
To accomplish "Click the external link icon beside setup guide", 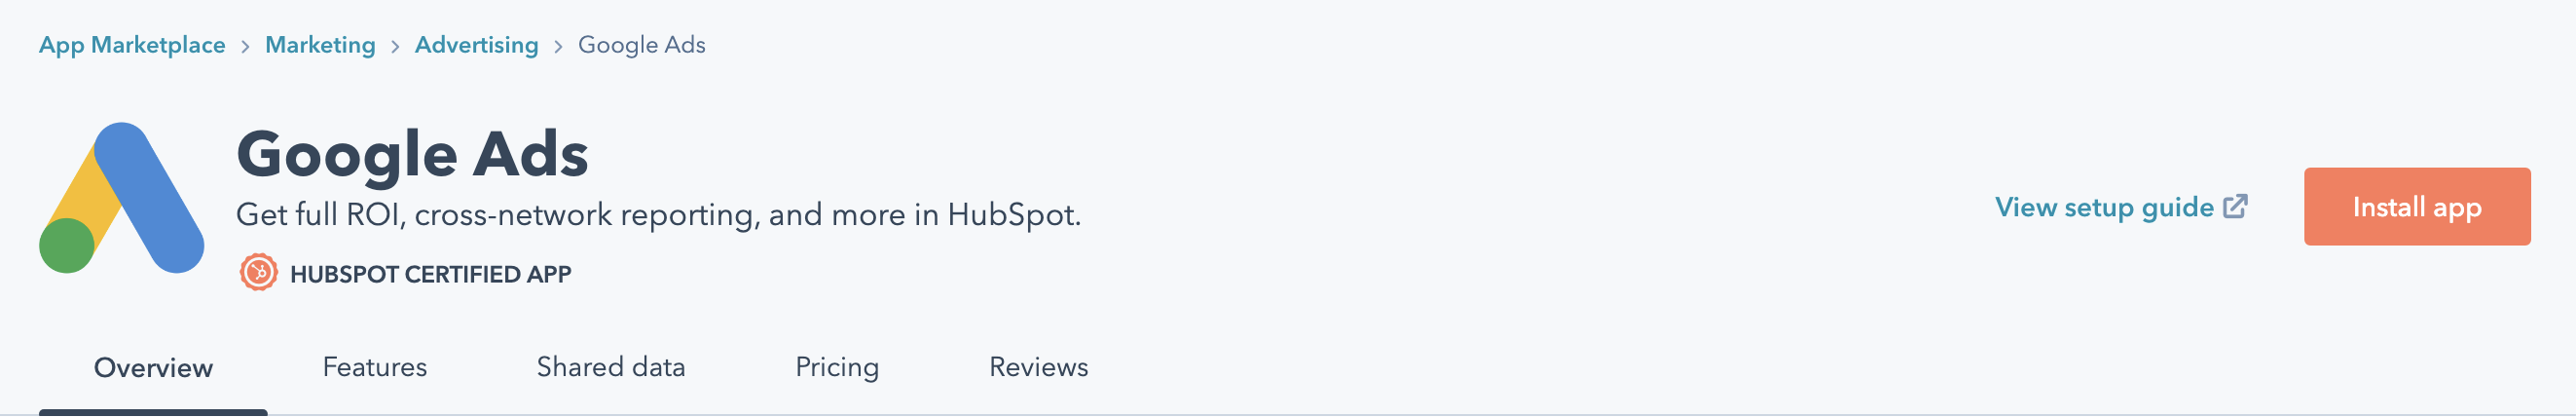I will point(2235,207).
